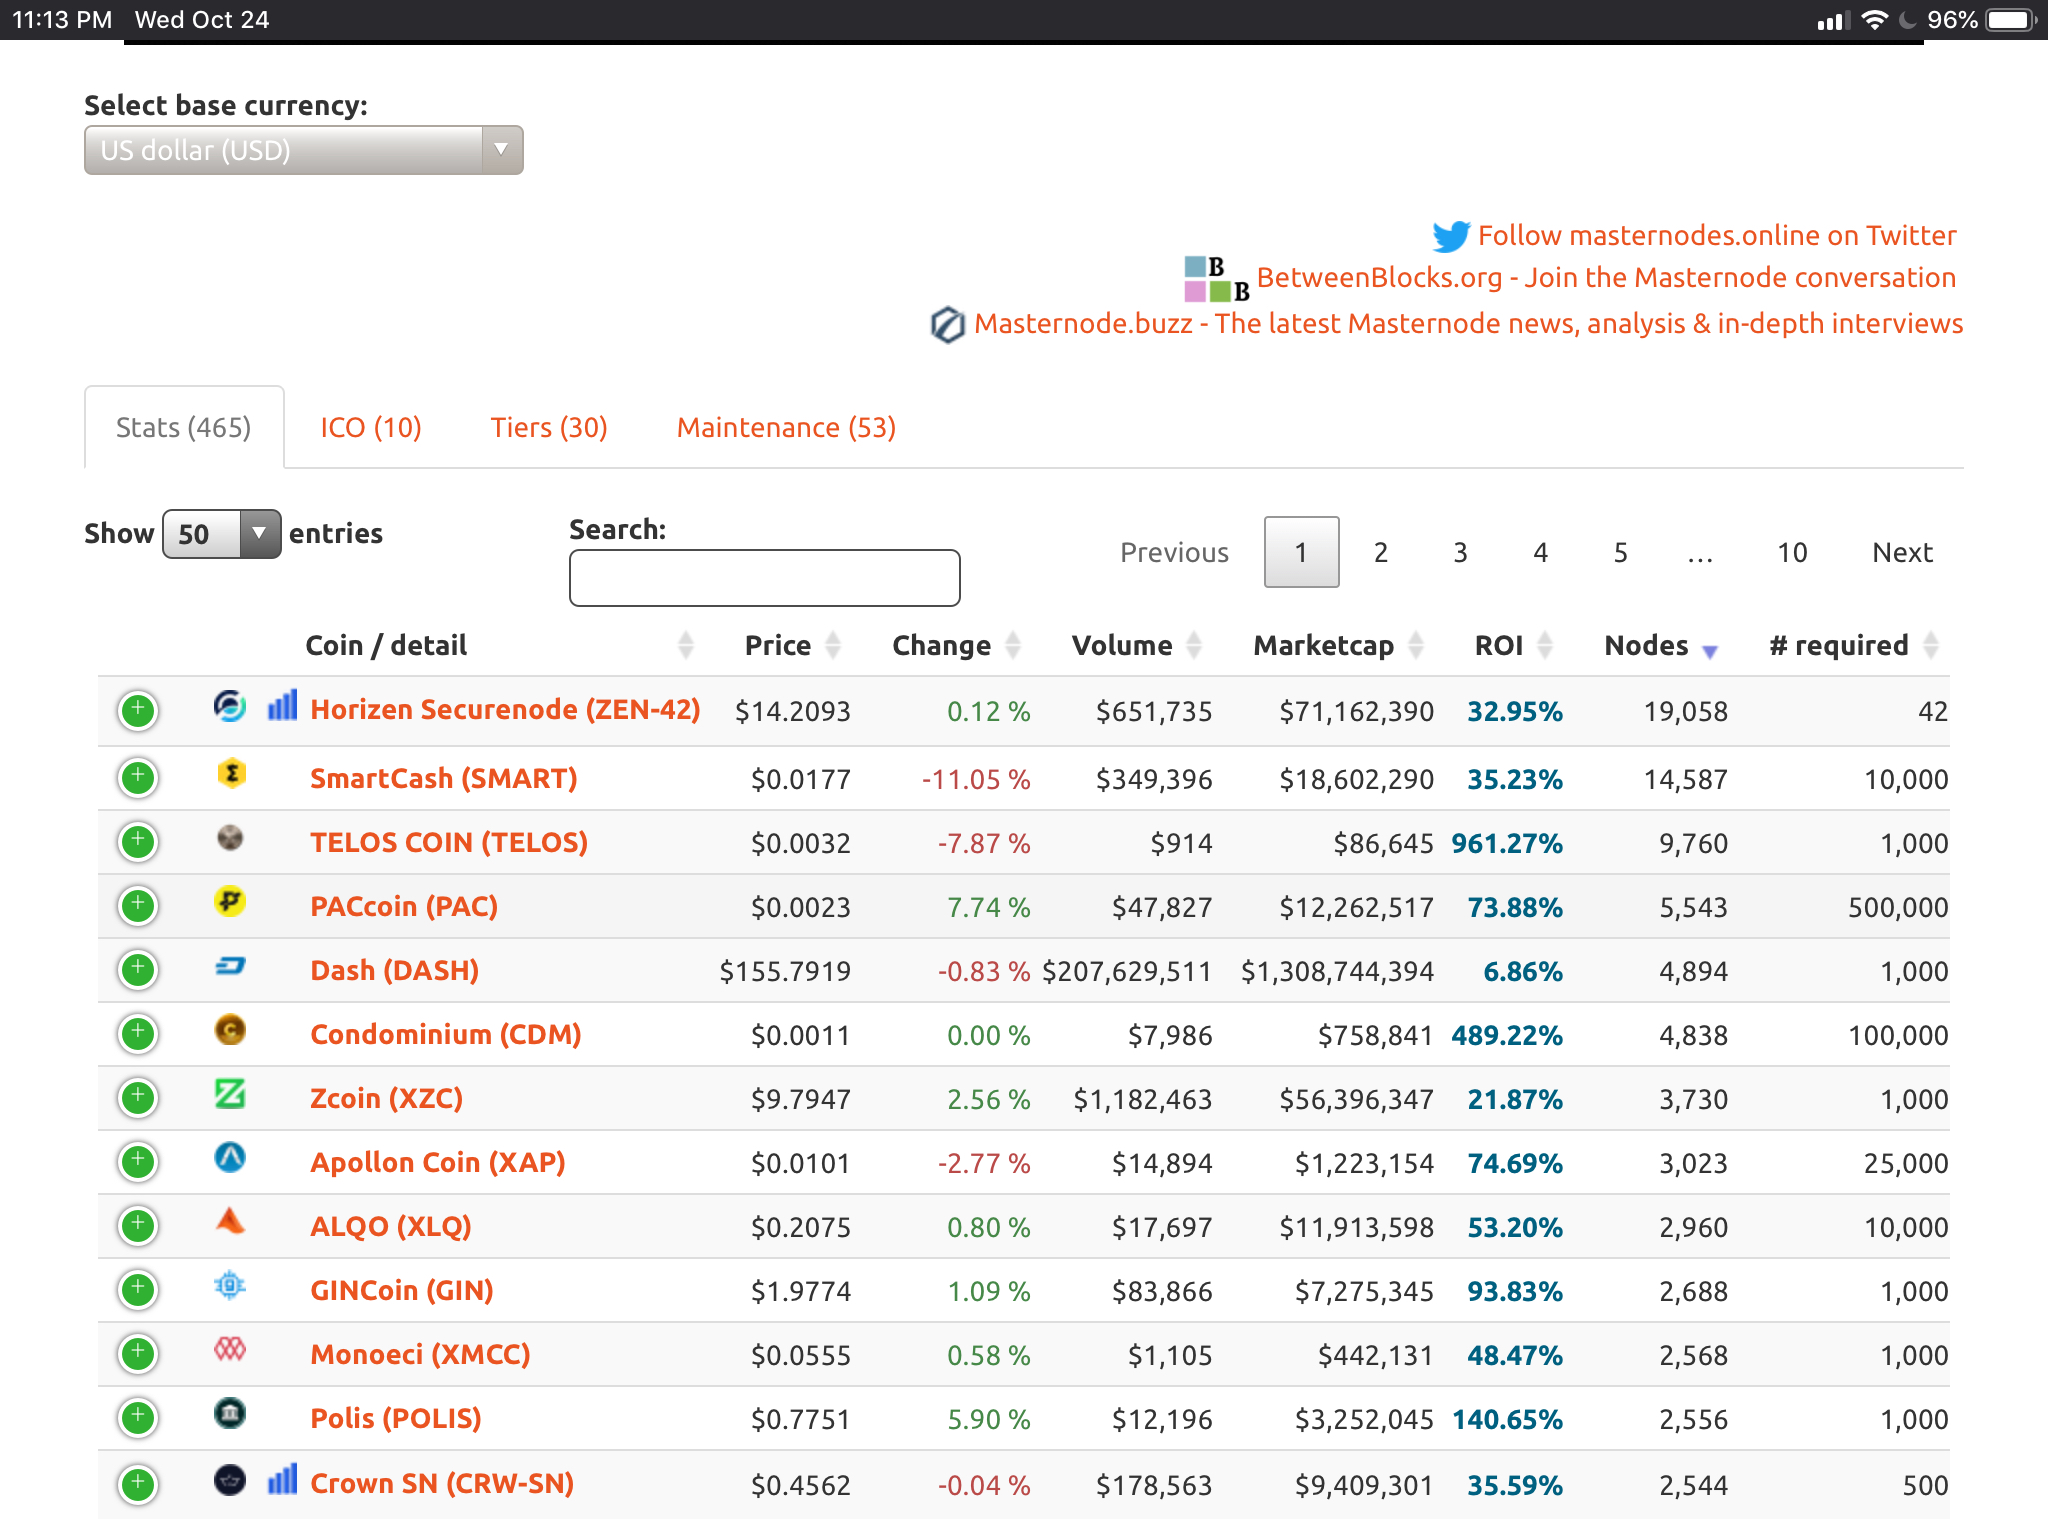2048x1519 pixels.
Task: Click the bar chart icon beside Horizen Securenode
Action: coord(283,705)
